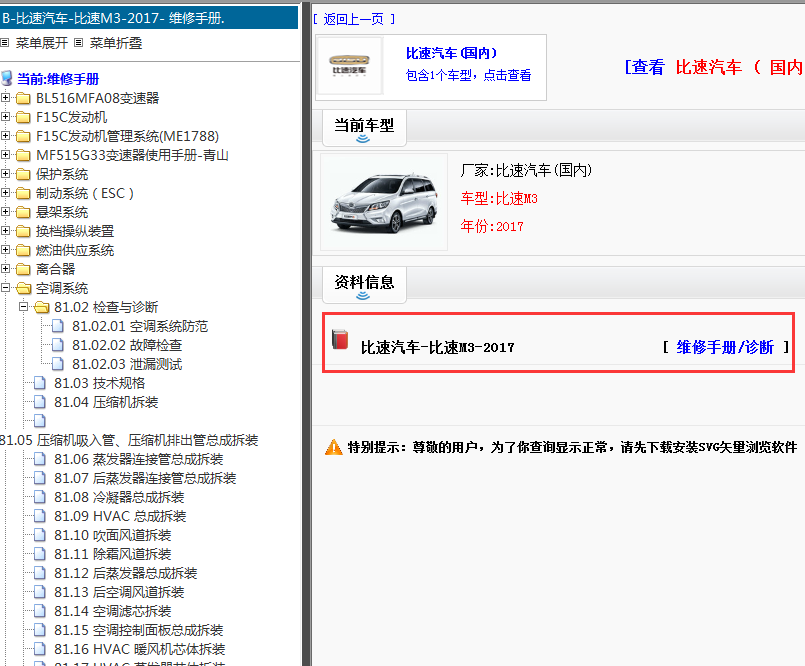Click the BL516MFA08变速器 folder icon

point(23,98)
